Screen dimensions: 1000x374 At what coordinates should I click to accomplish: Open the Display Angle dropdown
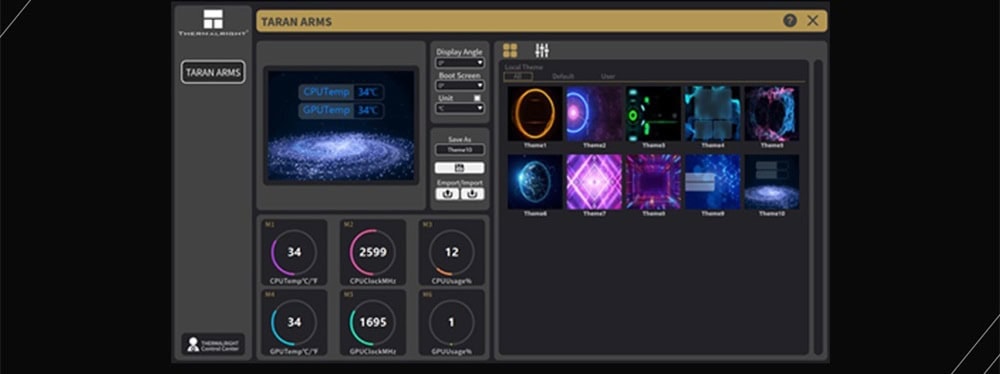[x=460, y=63]
